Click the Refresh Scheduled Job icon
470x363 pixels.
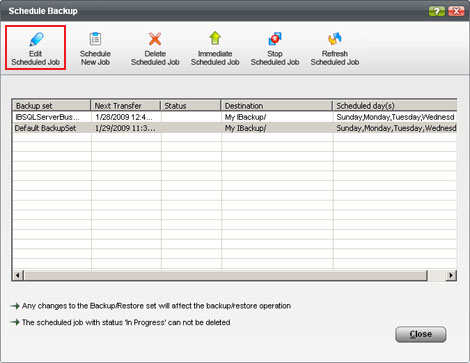(335, 39)
